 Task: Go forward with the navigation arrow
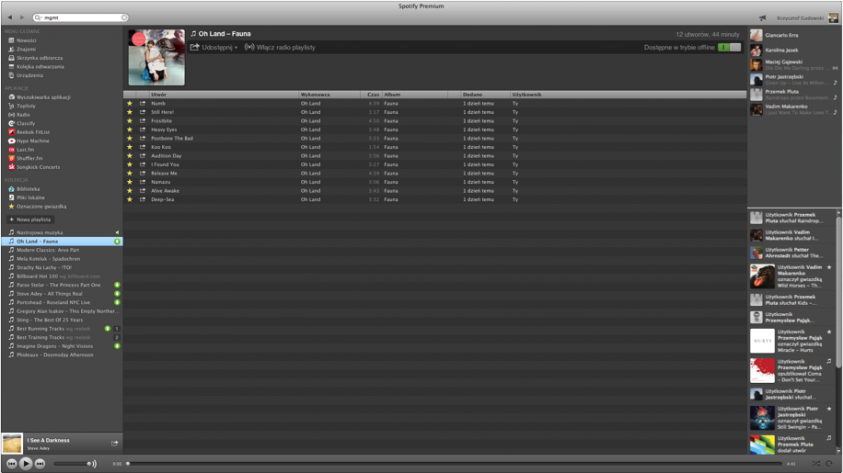(x=22, y=17)
